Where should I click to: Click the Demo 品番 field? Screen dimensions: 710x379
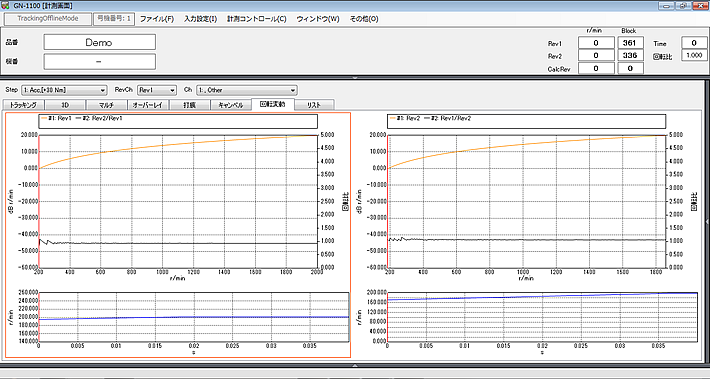[x=100, y=42]
